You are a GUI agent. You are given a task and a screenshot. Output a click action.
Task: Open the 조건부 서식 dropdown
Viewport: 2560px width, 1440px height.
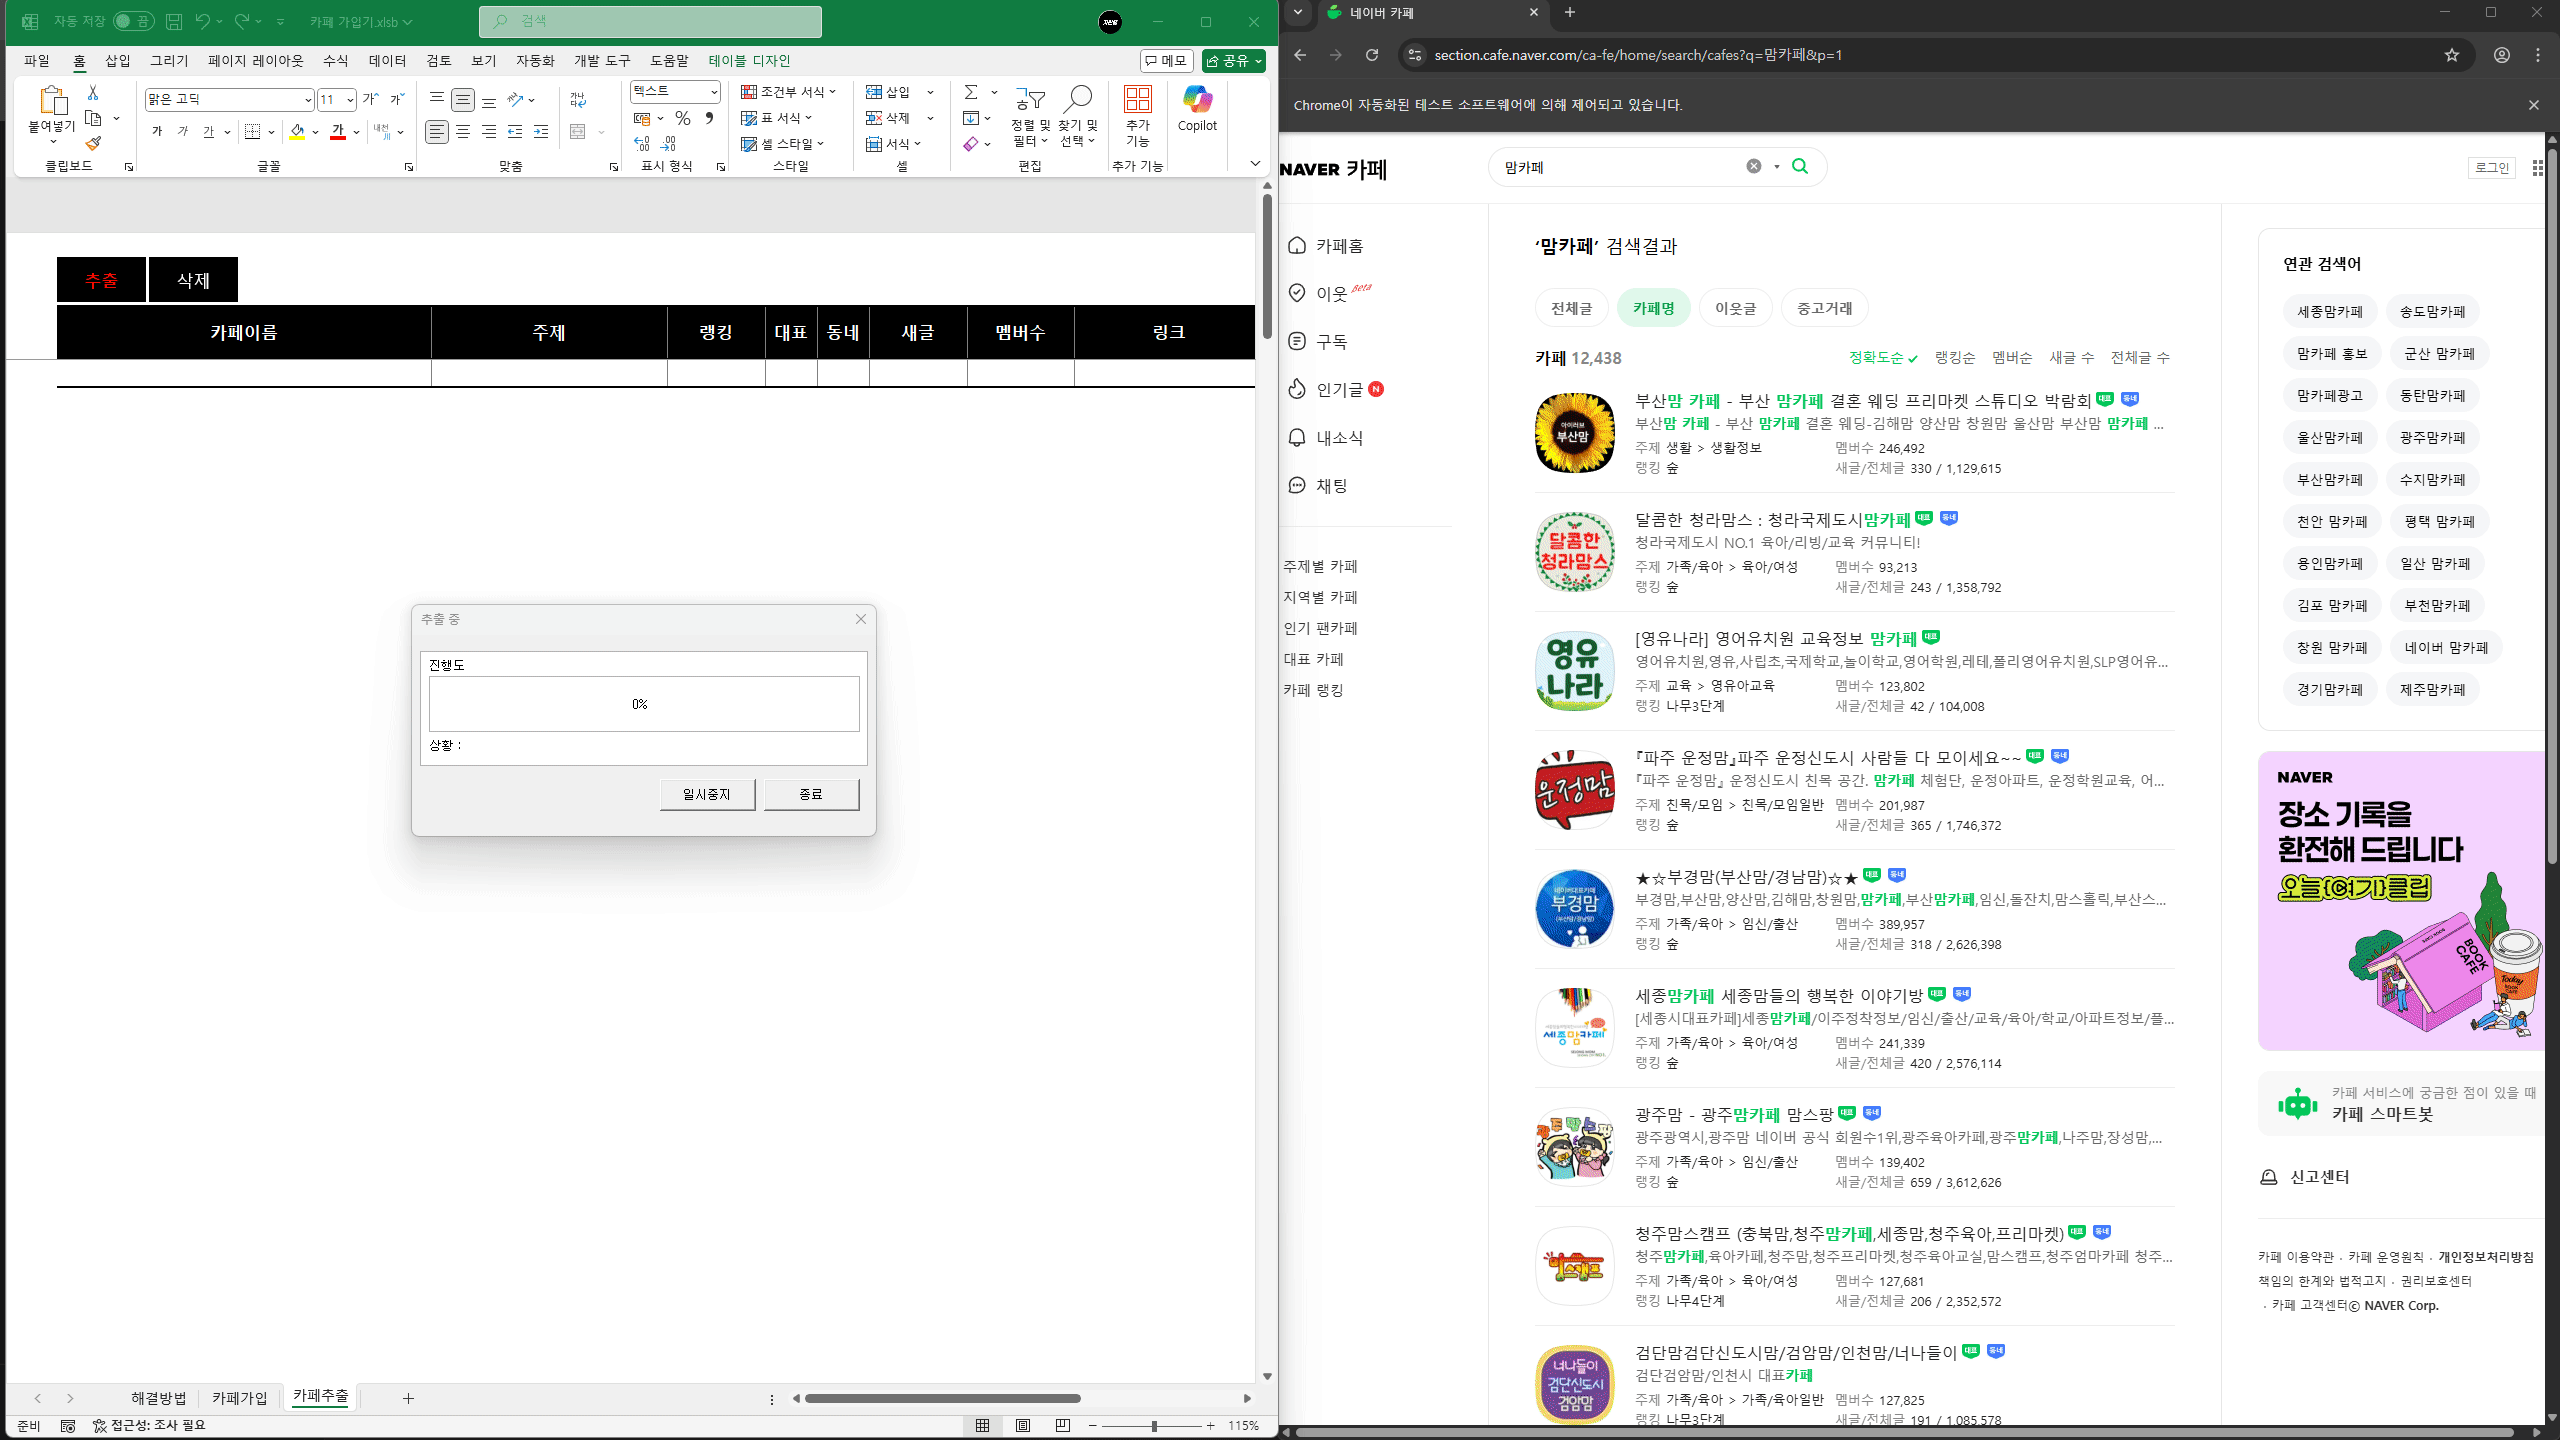pos(788,92)
